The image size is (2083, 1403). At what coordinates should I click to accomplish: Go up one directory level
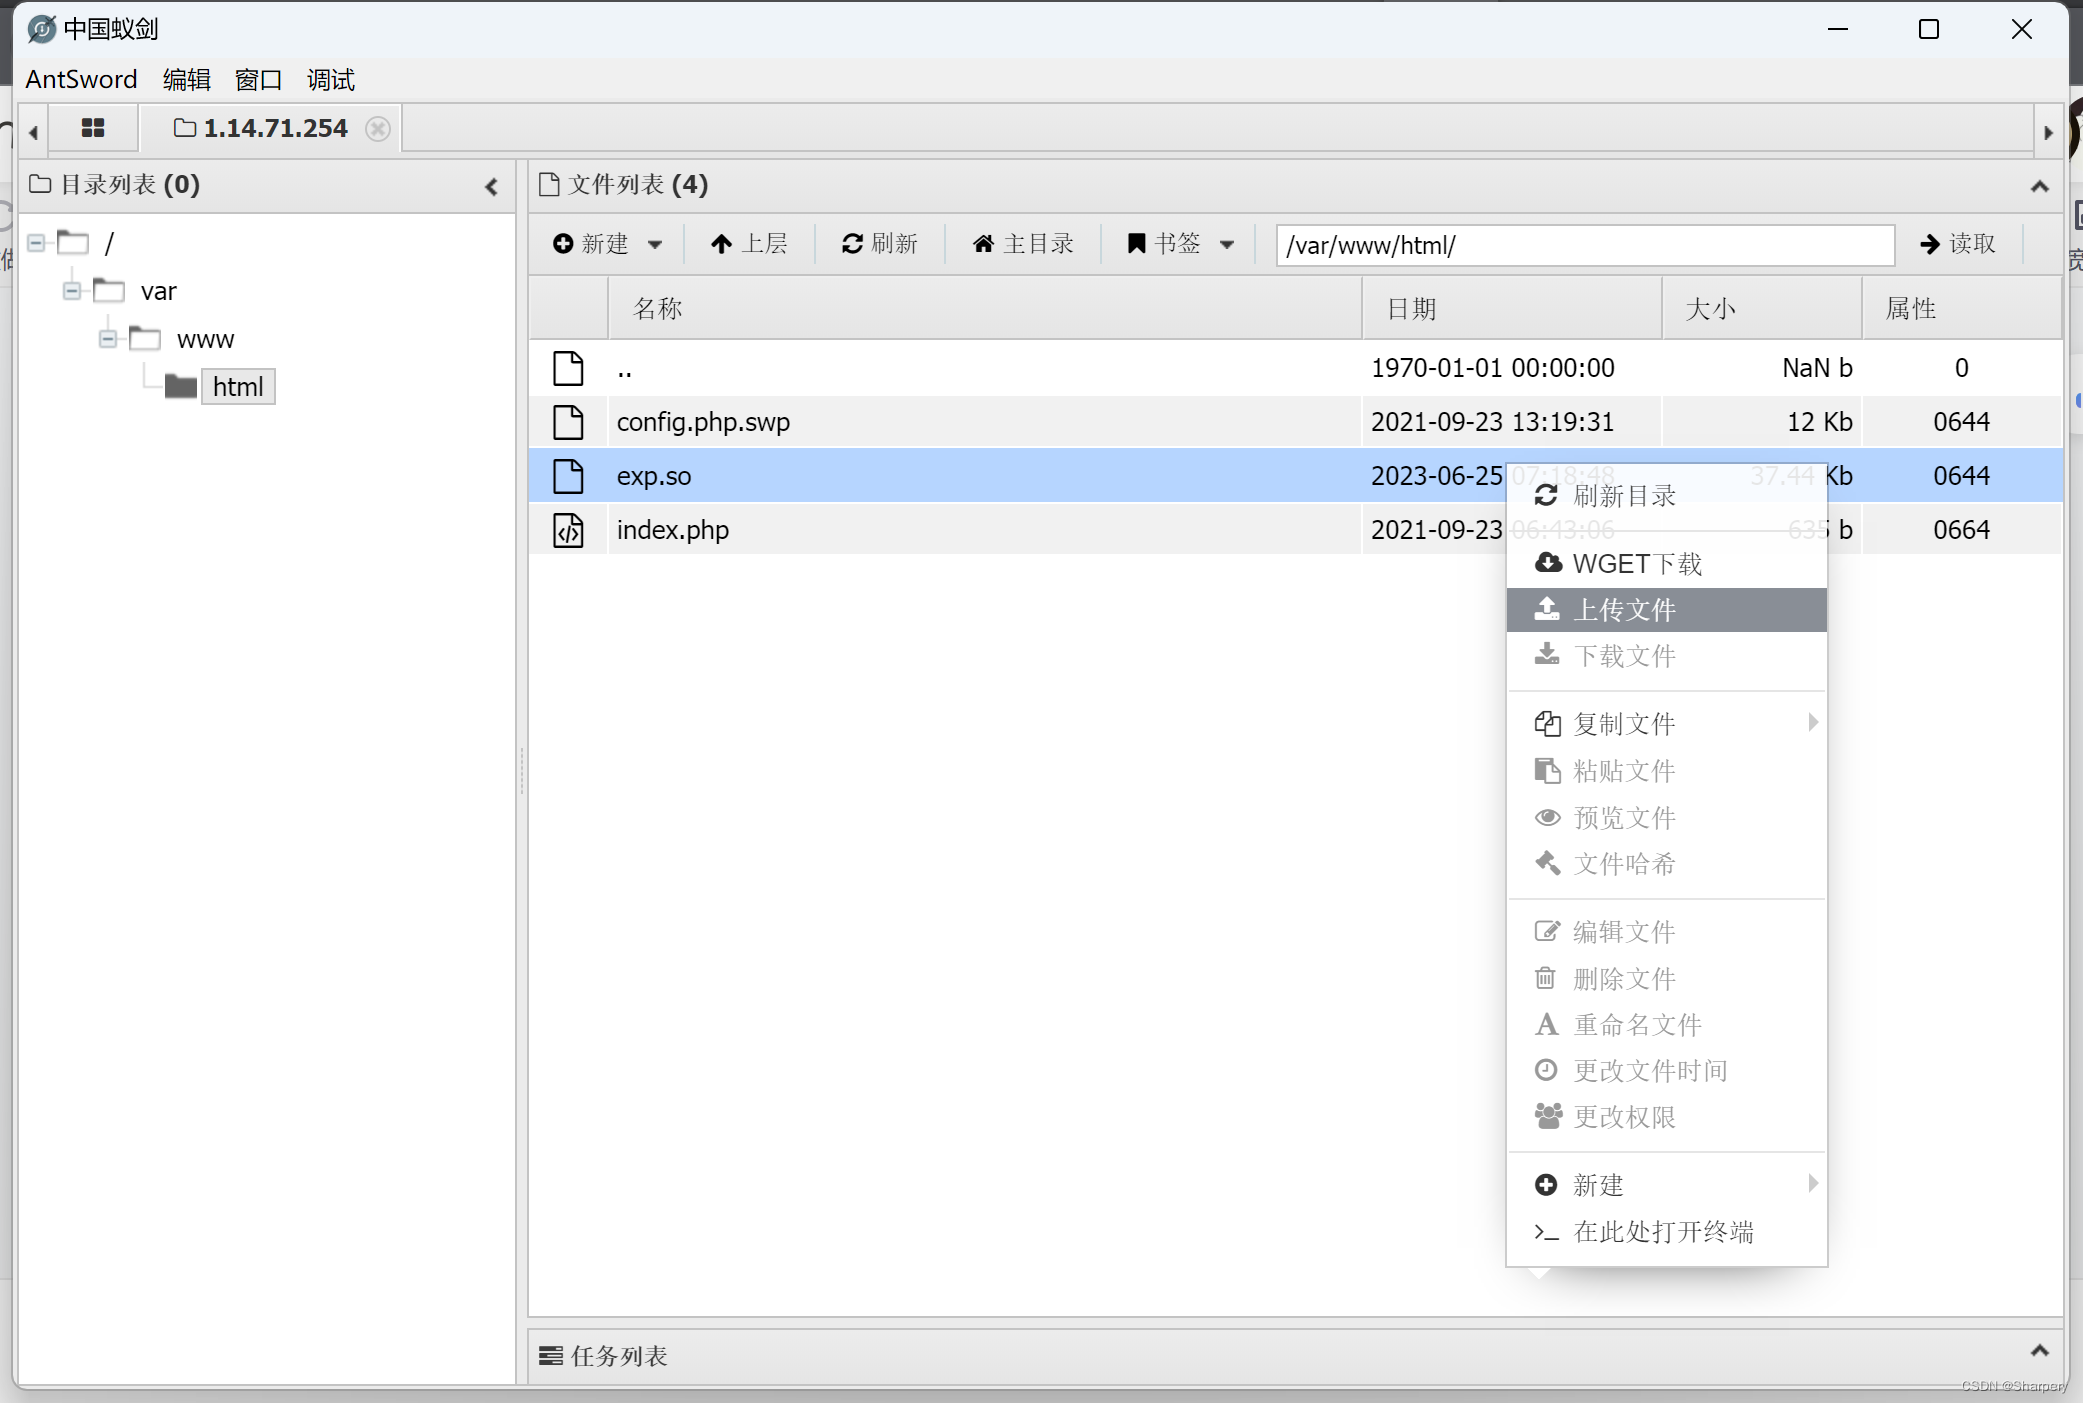[749, 244]
